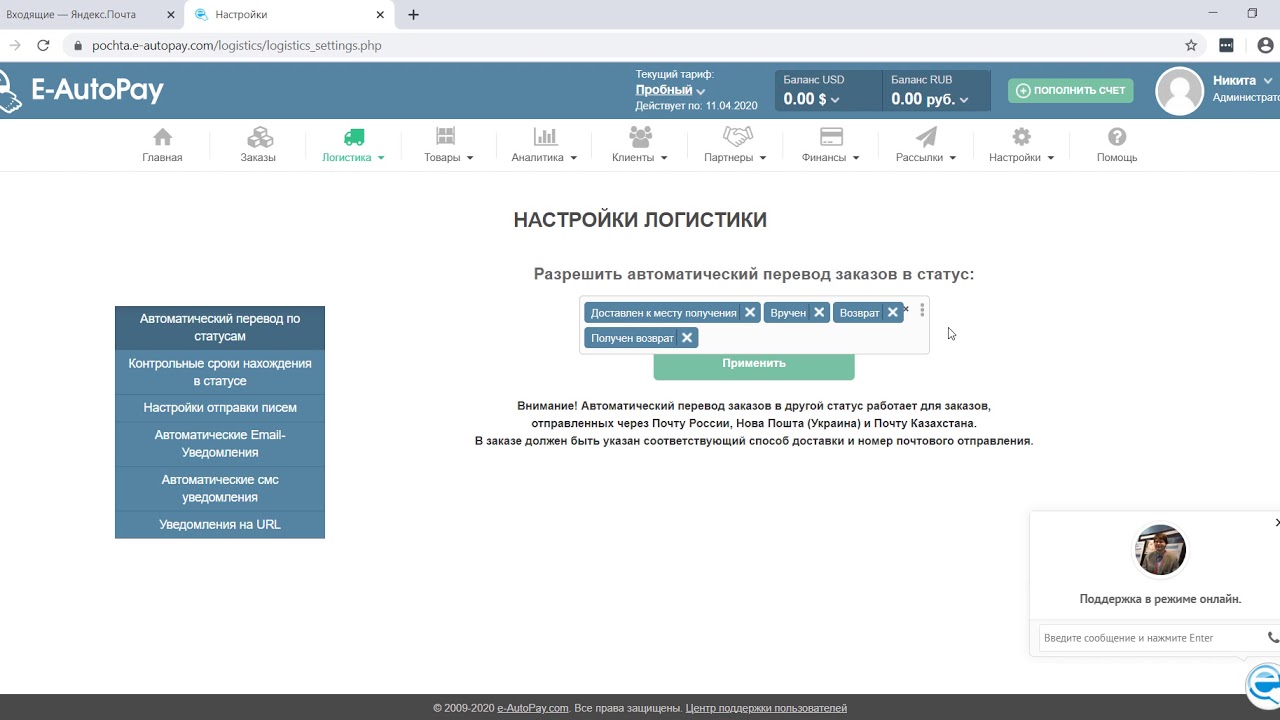1280x720 pixels.
Task: Click the Клиенты people icon
Action: click(640, 137)
